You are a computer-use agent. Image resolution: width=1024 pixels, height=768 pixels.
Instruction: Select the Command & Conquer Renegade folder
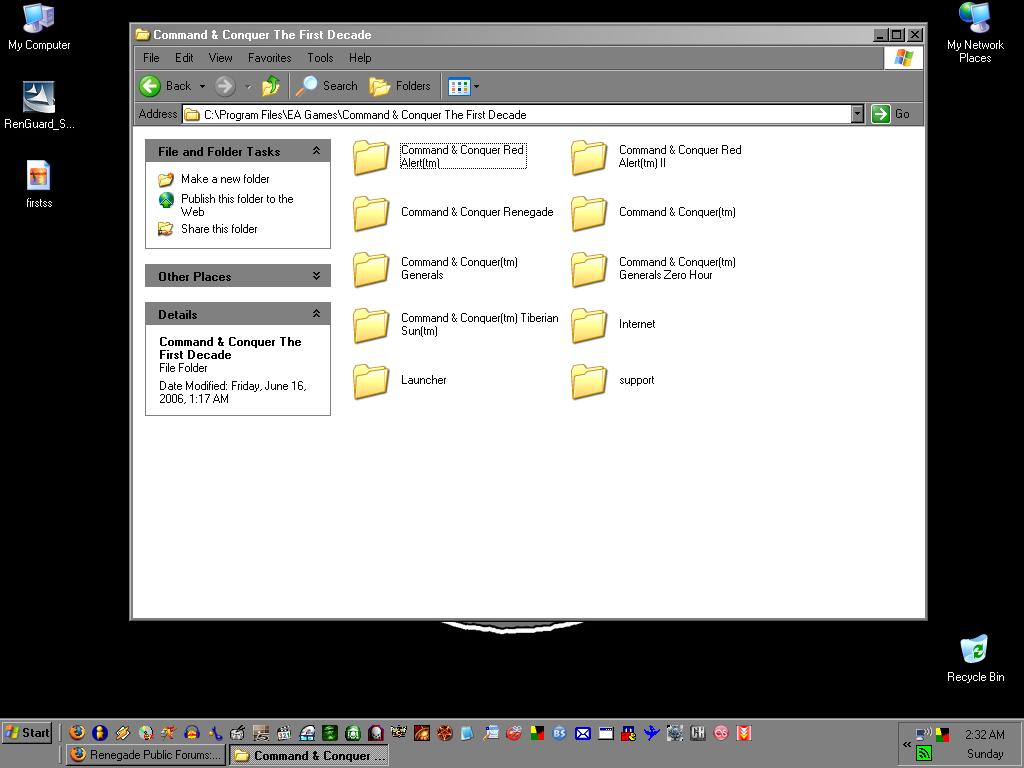(371, 212)
